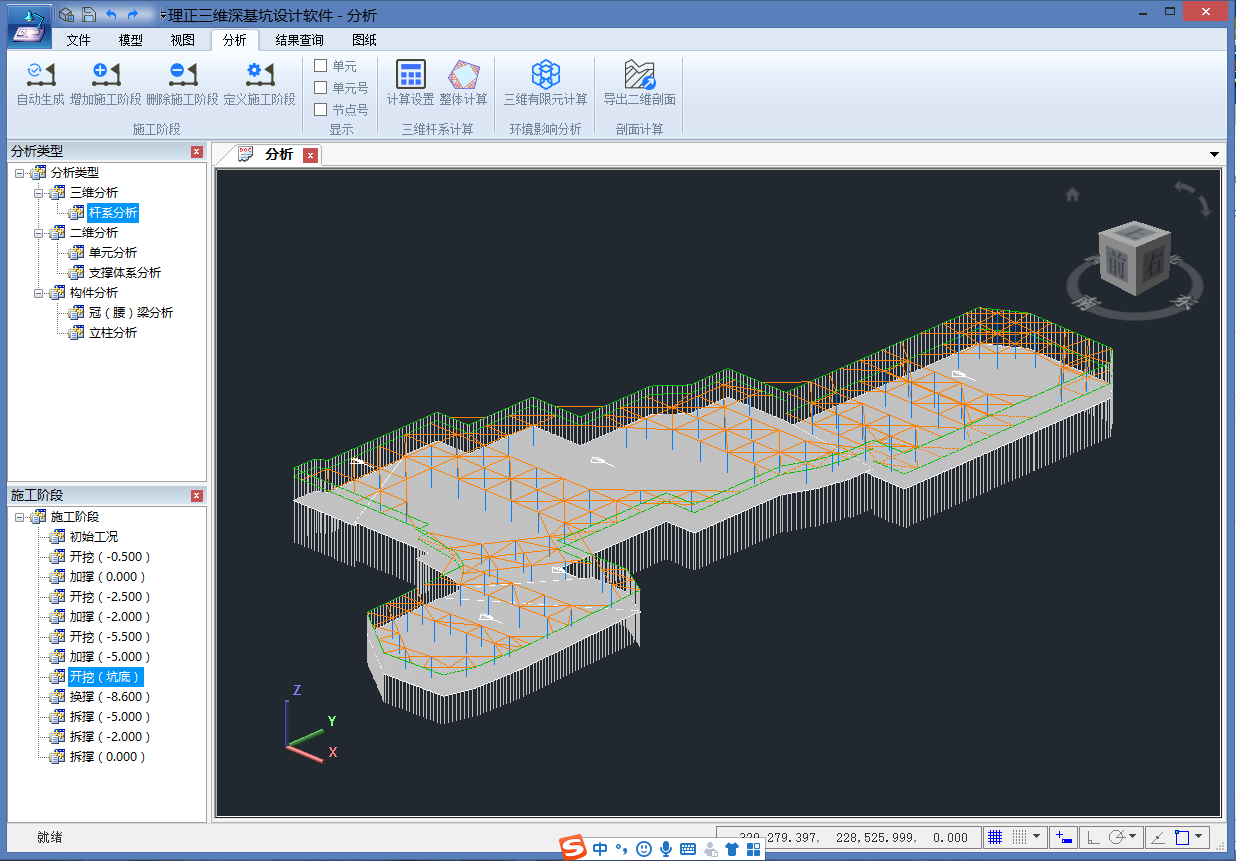Screen dimensions: 1236x861
Task: Click 增加施工阶段 add stage icon
Action: pyautogui.click(x=105, y=75)
